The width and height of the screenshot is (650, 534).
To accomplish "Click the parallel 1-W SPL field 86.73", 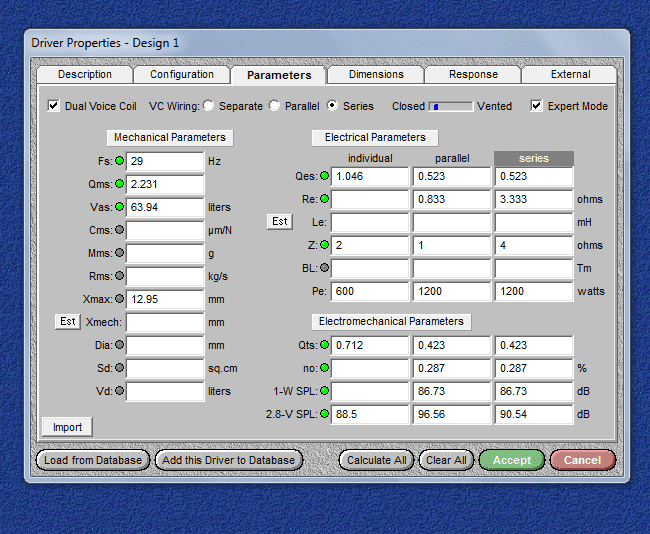I will pyautogui.click(x=452, y=391).
